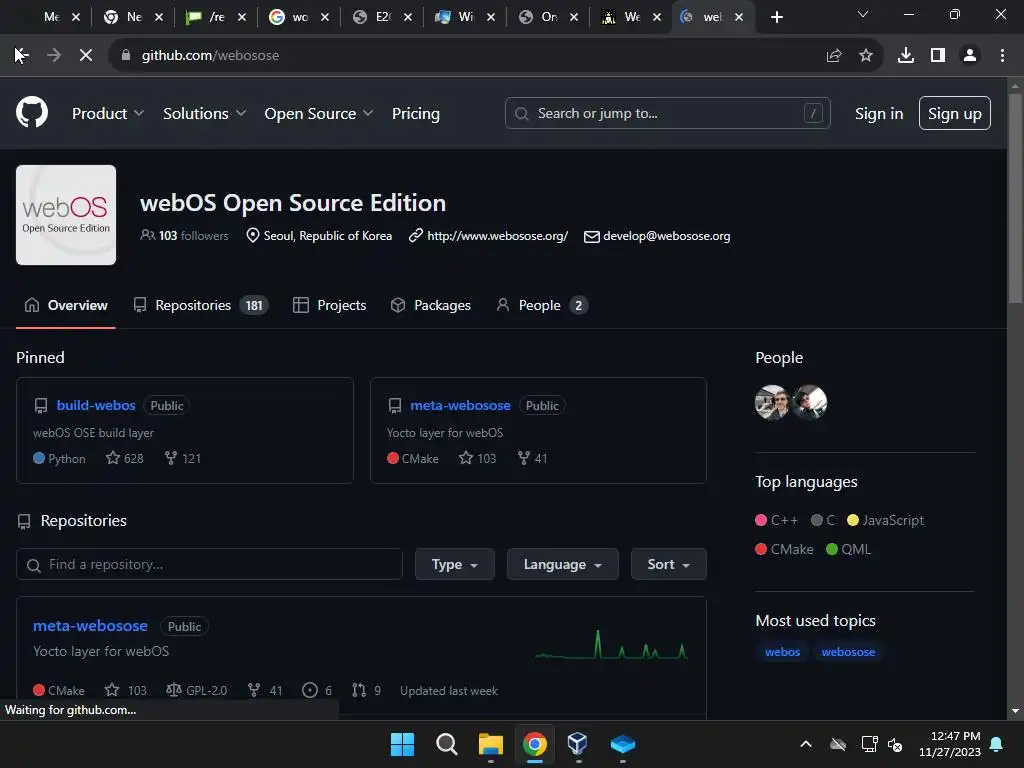Click fork count 121 on build-webos
1024x768 pixels.
pyautogui.click(x=183, y=458)
